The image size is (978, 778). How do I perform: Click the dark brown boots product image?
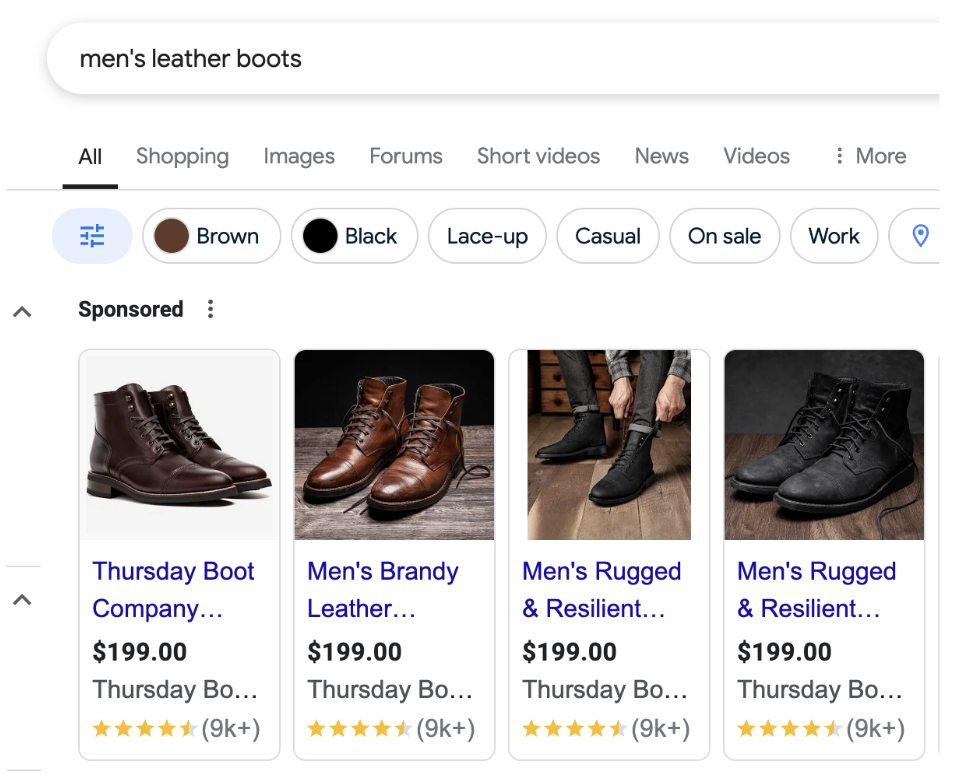click(179, 445)
